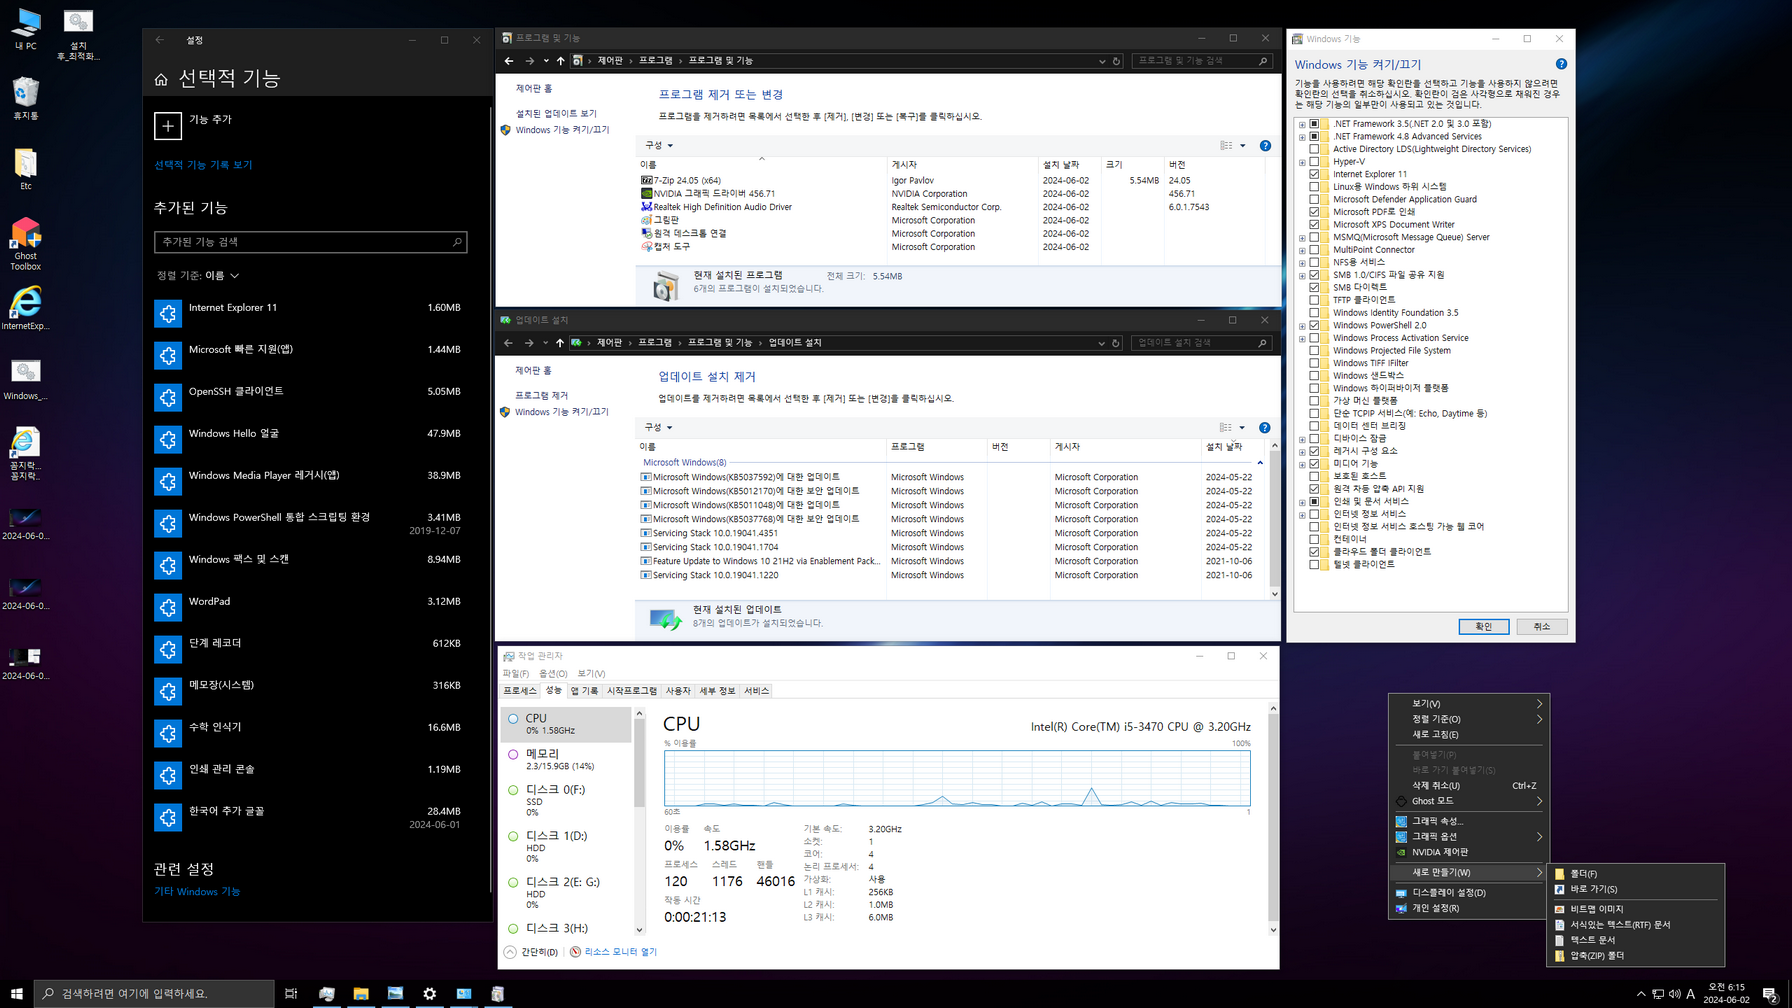The image size is (1792, 1008).
Task: Open the Ghost Toolbox desktop icon
Action: 26,243
